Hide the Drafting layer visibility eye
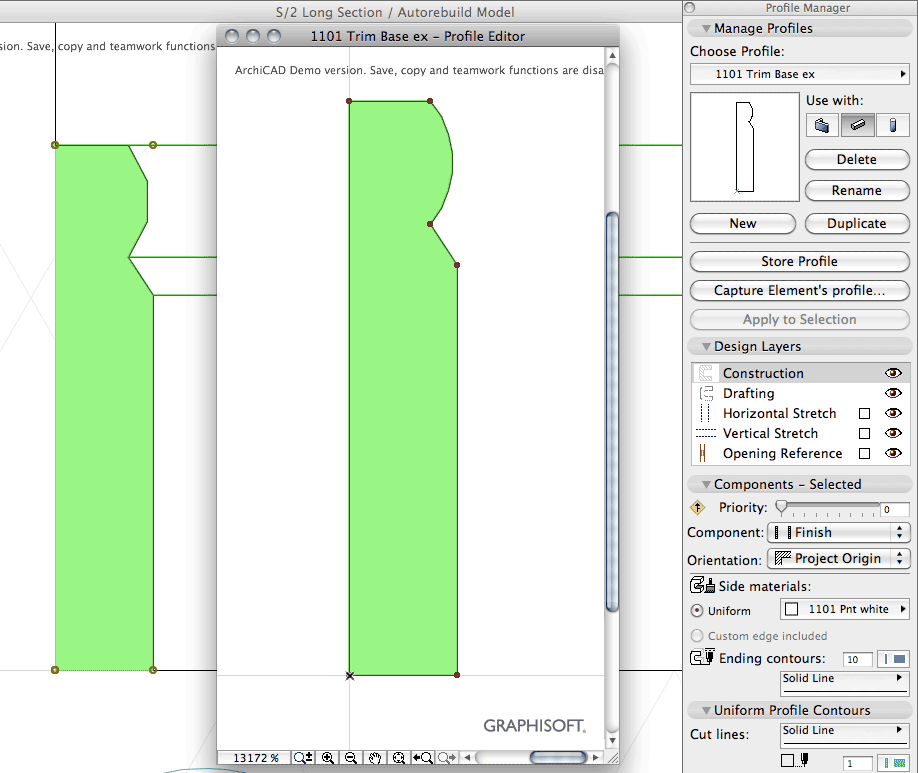The width and height of the screenshot is (918, 773). (892, 393)
